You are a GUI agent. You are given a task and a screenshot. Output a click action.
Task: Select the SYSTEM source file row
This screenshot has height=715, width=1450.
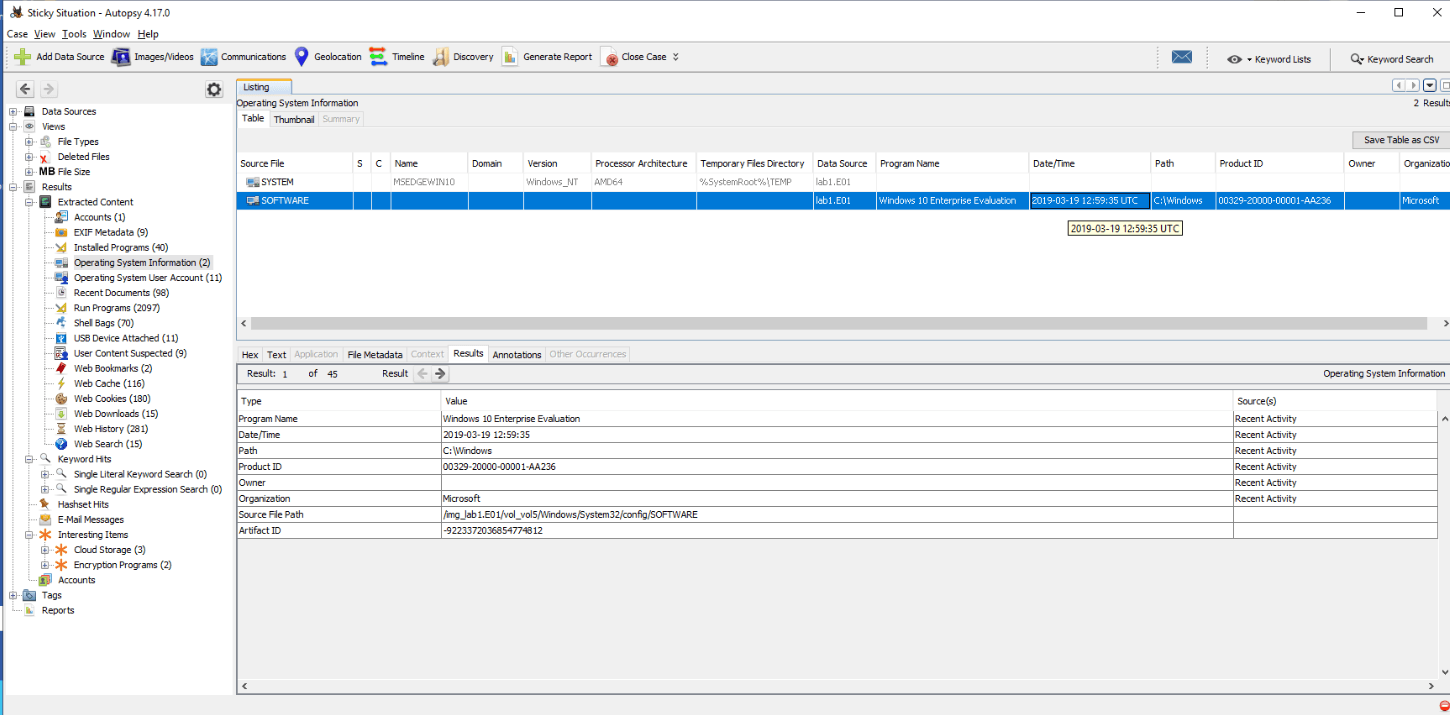click(844, 183)
